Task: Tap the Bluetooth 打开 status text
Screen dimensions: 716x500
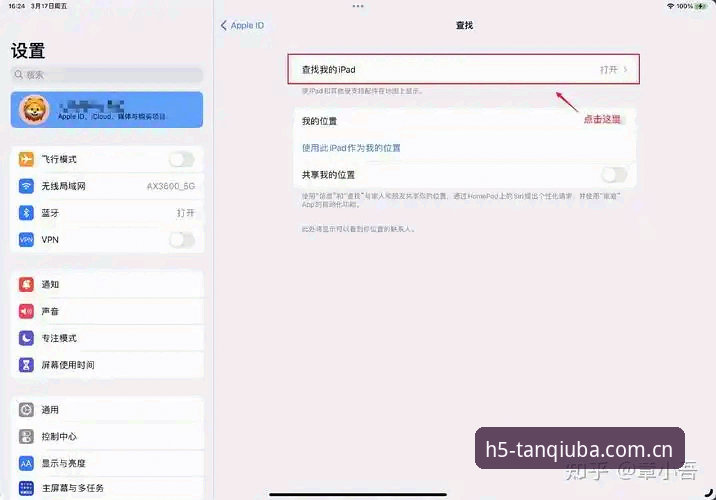Action: pos(186,213)
